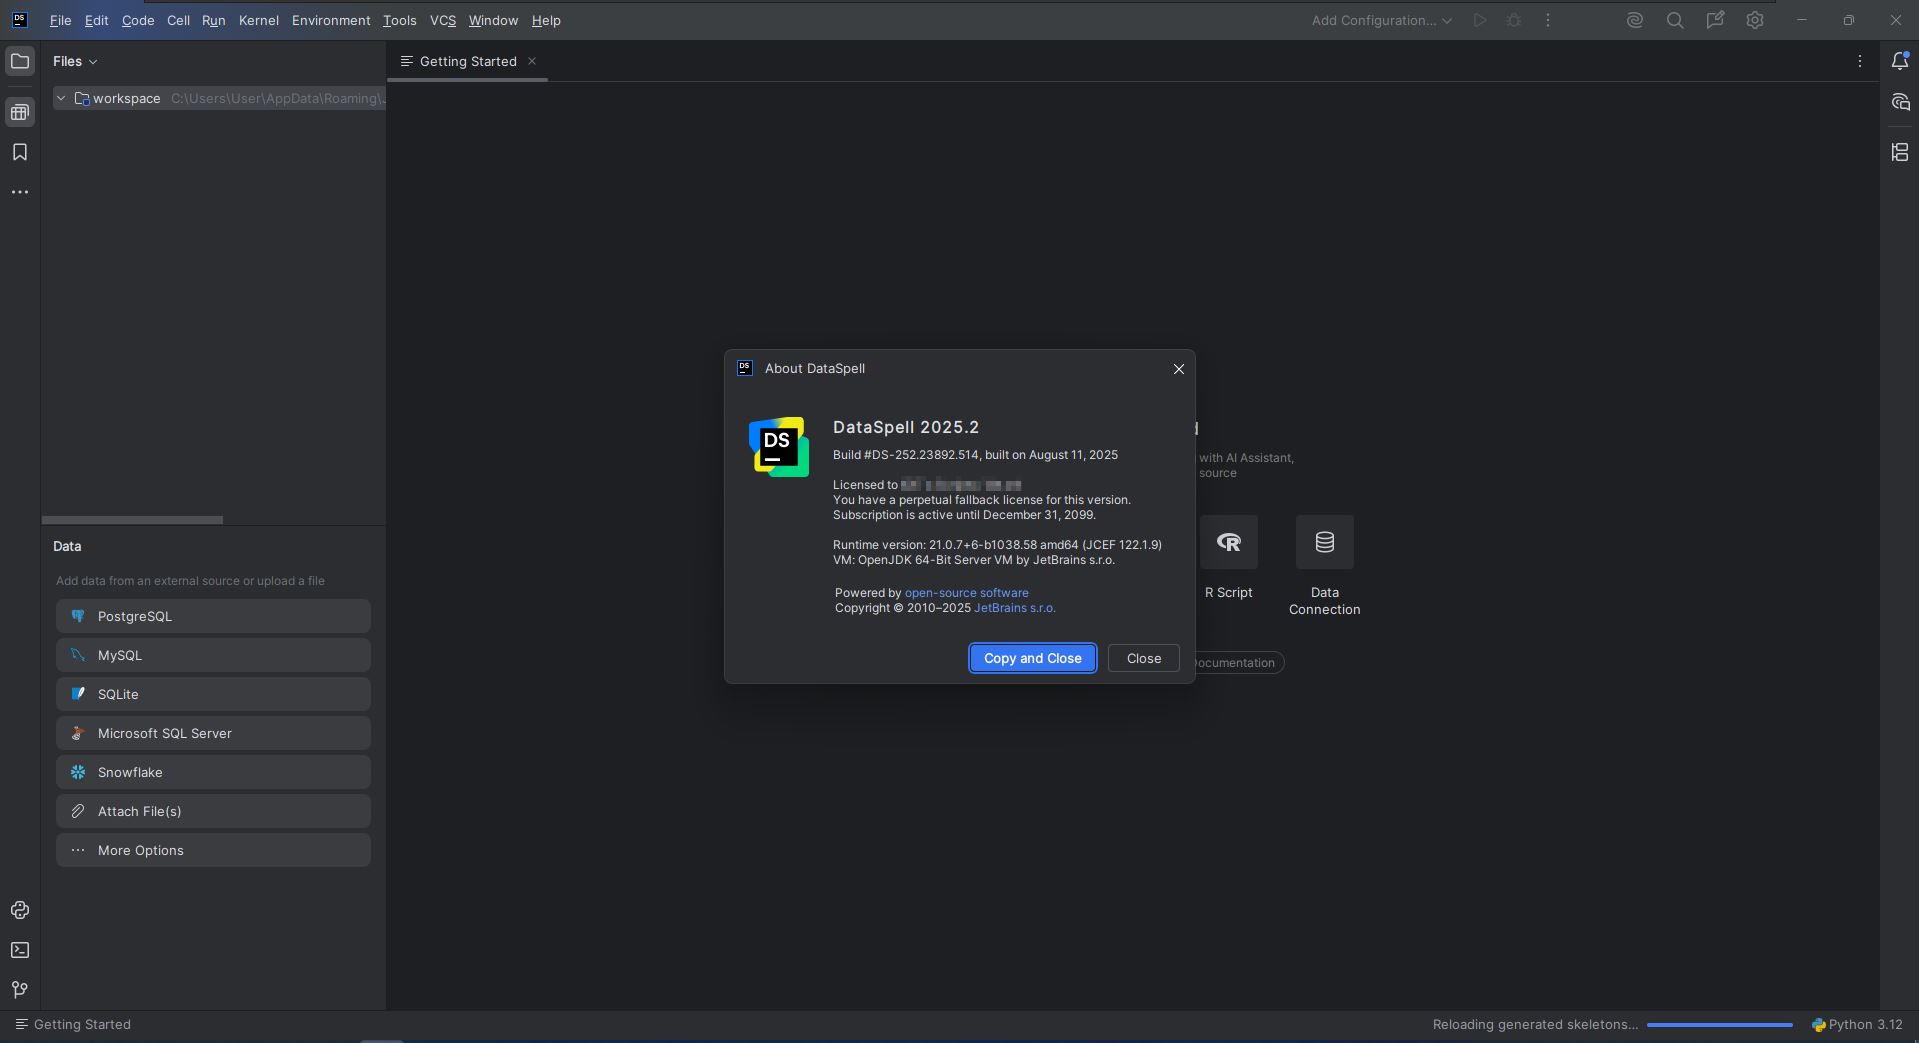Open the JetBrains s.r.o. link
The width and height of the screenshot is (1919, 1043).
pyautogui.click(x=1015, y=608)
